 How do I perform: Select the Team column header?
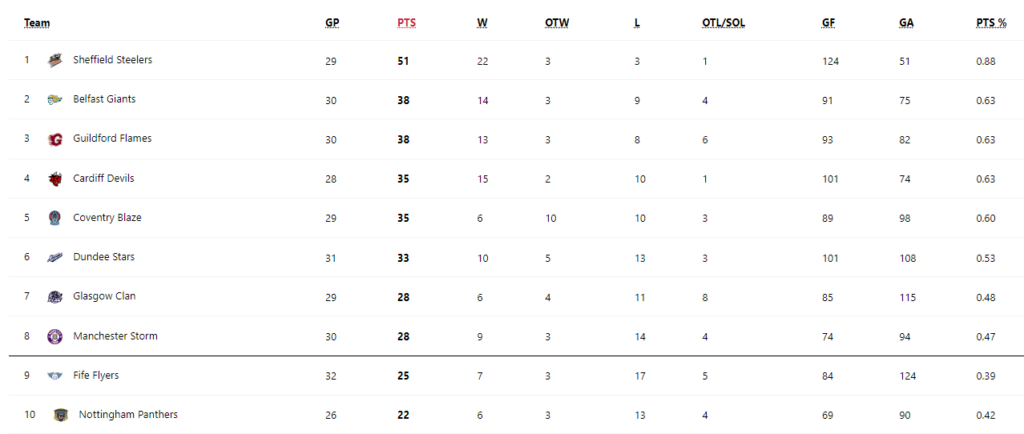[37, 23]
